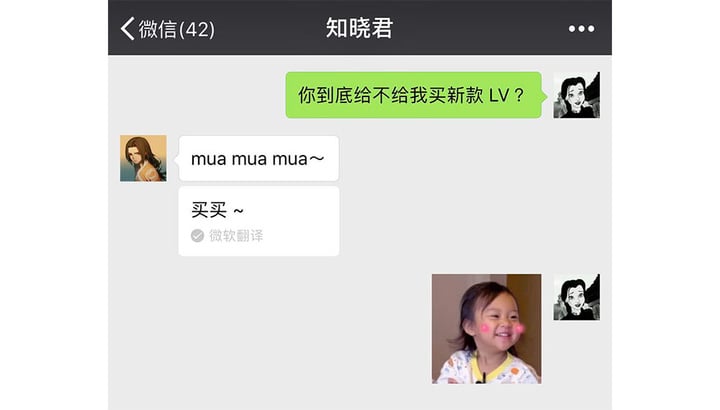
Task: Return to 微信 chat list via back label
Action: click(x=158, y=29)
